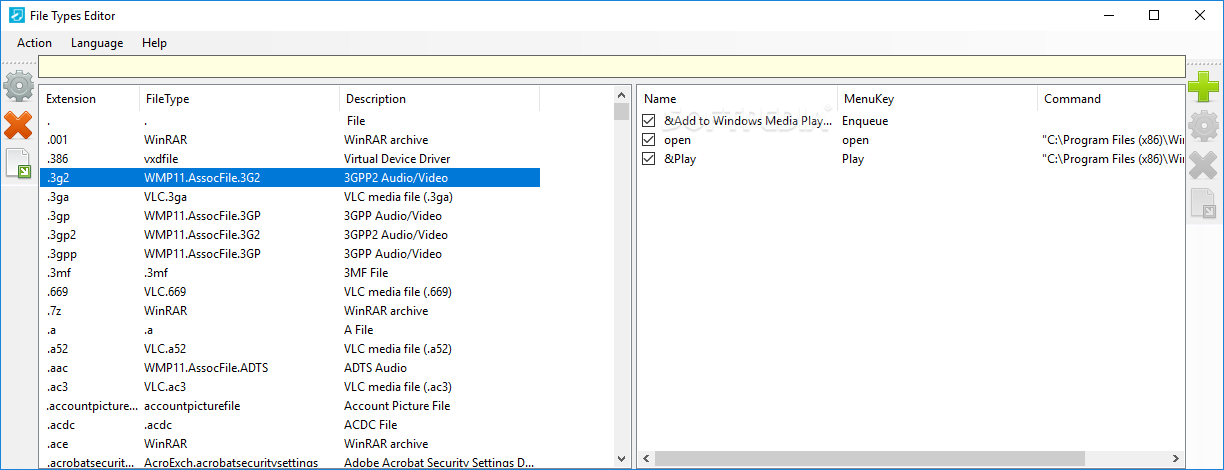Select the .3gpp extension row

(x=290, y=254)
